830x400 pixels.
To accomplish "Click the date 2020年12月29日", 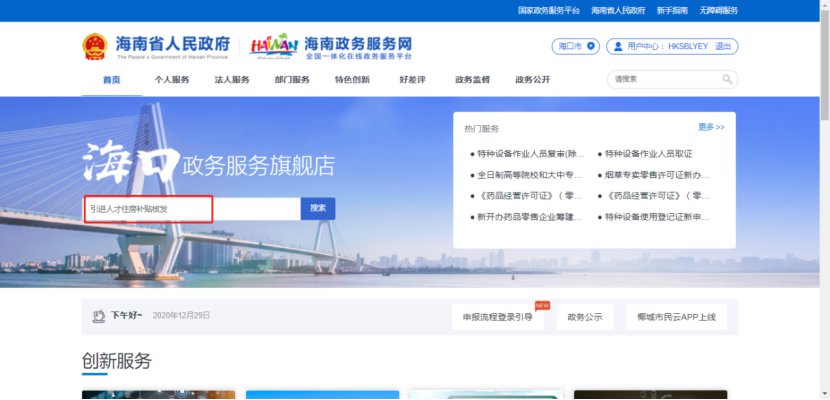I will tap(182, 315).
